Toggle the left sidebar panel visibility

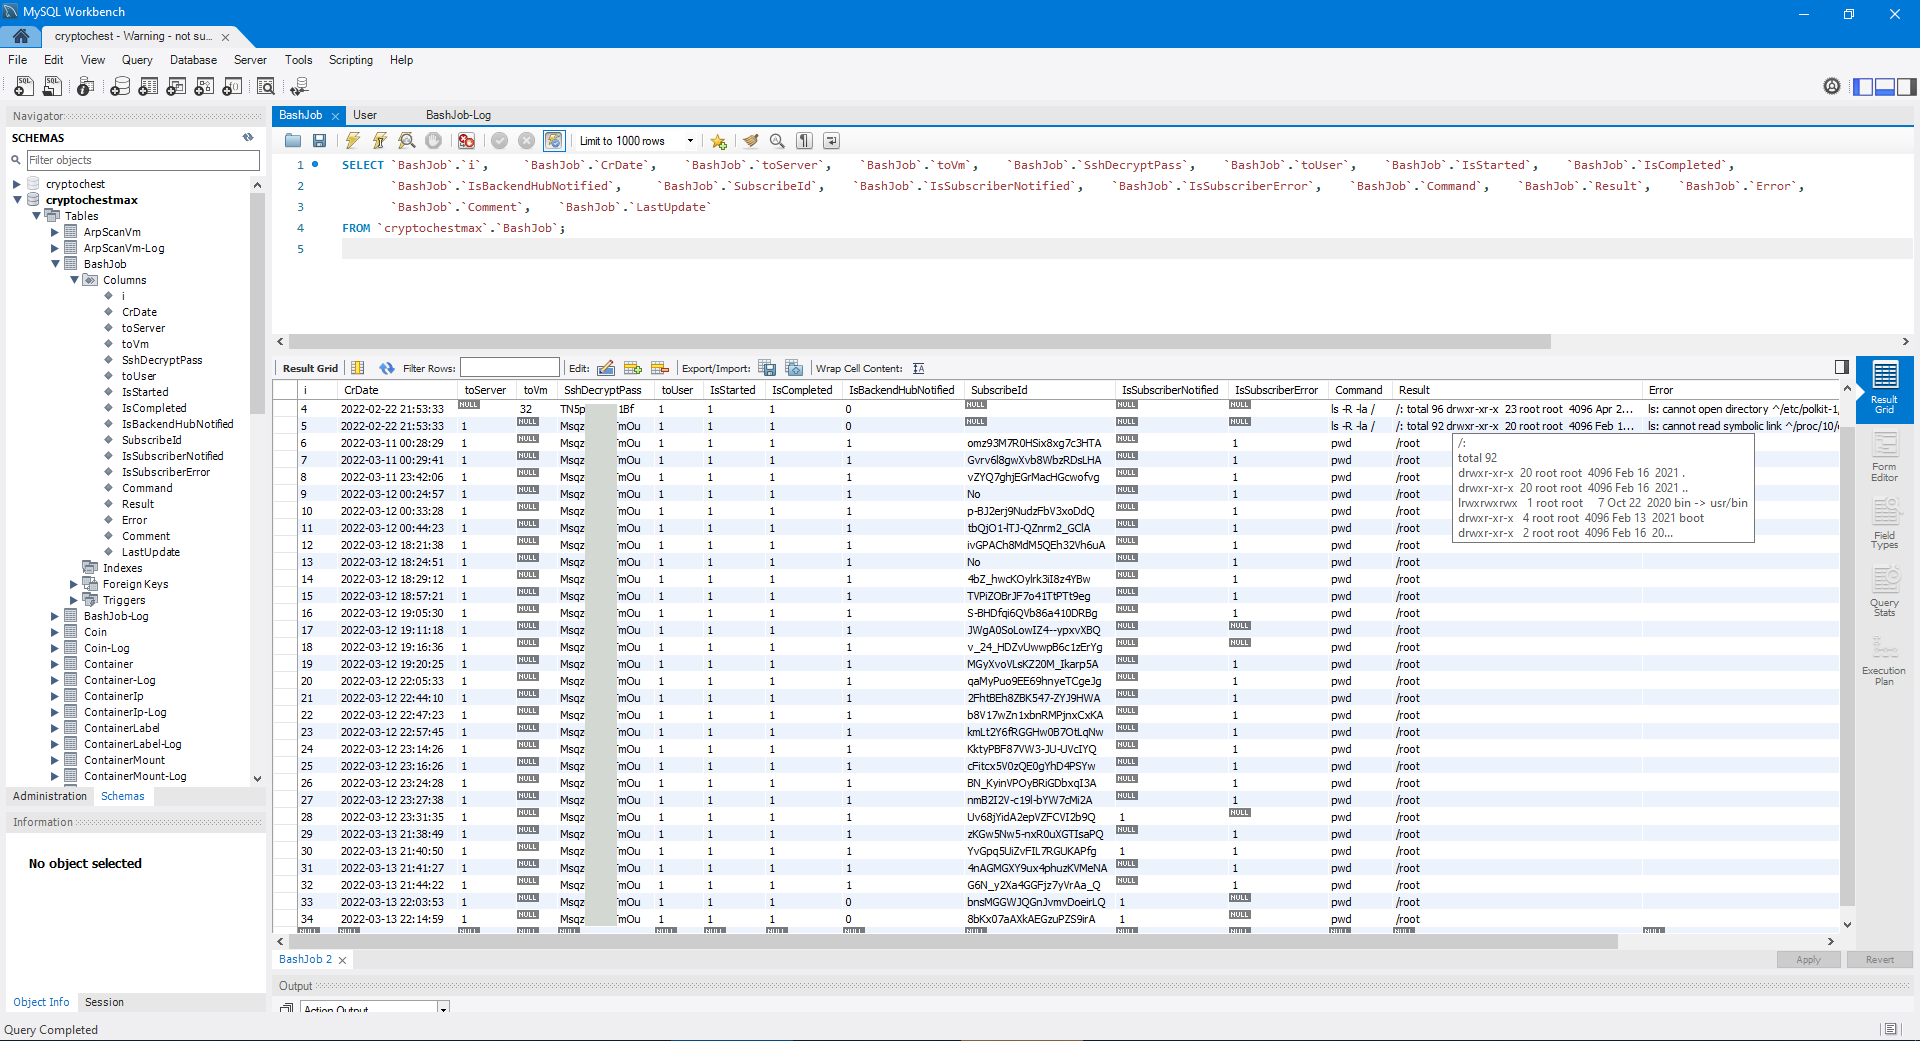click(1863, 87)
